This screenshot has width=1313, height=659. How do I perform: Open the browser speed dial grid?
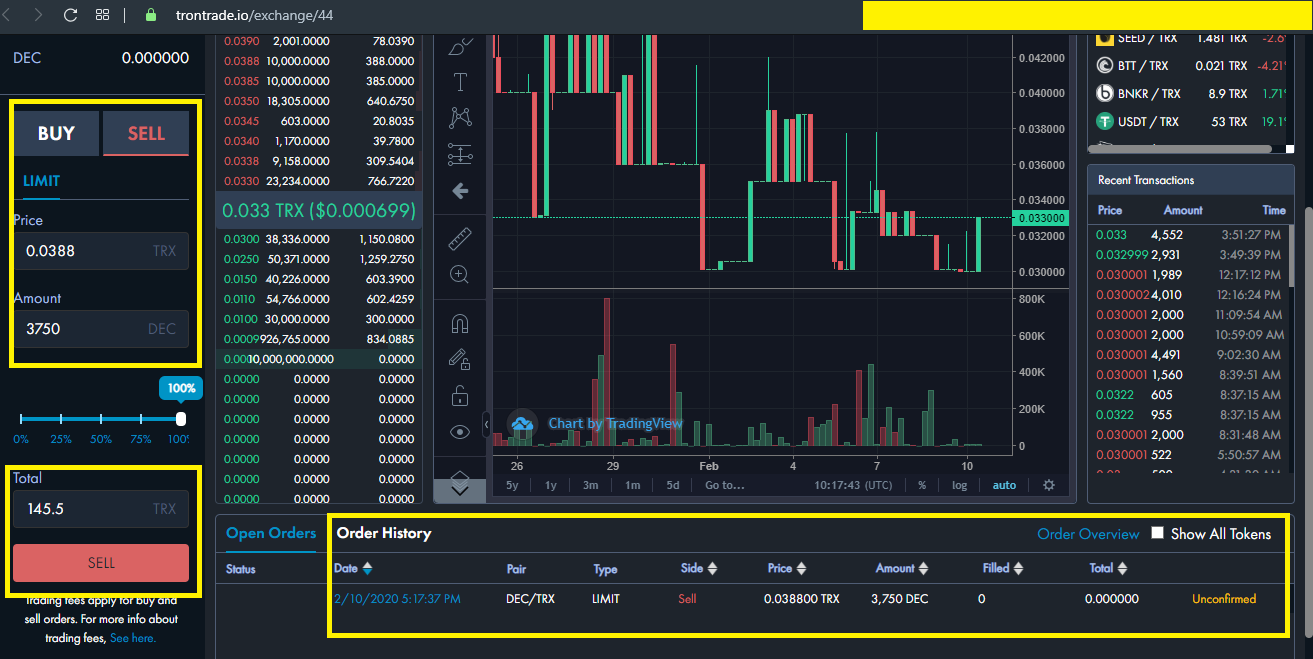tap(102, 15)
